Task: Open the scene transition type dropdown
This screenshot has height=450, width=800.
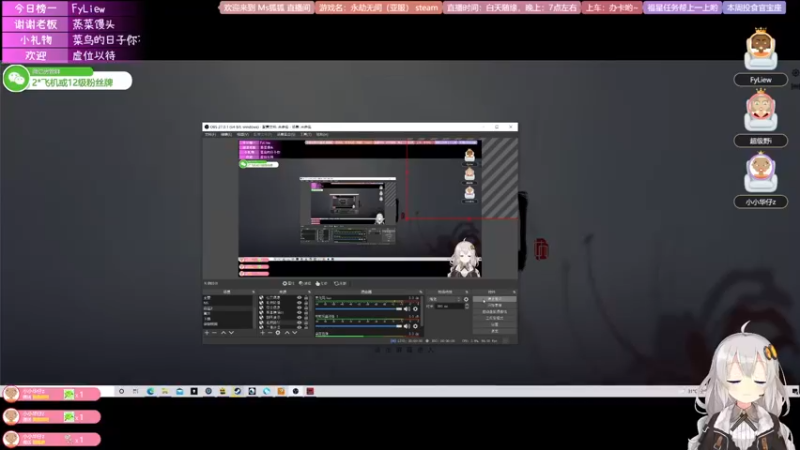Action: click(x=444, y=299)
